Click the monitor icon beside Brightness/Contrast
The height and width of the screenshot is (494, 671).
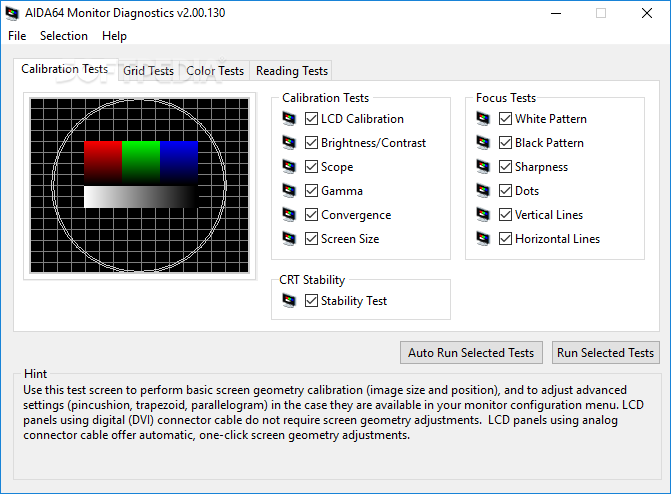coord(289,143)
